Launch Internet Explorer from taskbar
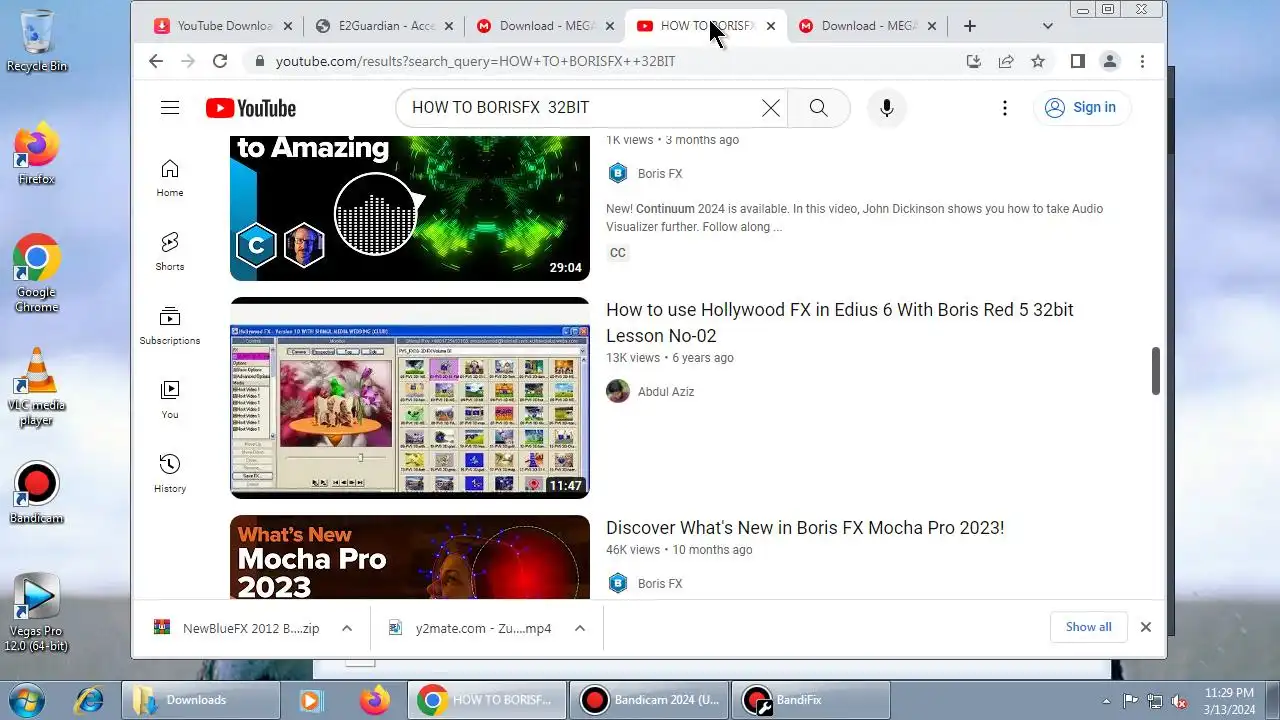Viewport: 1280px width, 720px height. (88, 700)
